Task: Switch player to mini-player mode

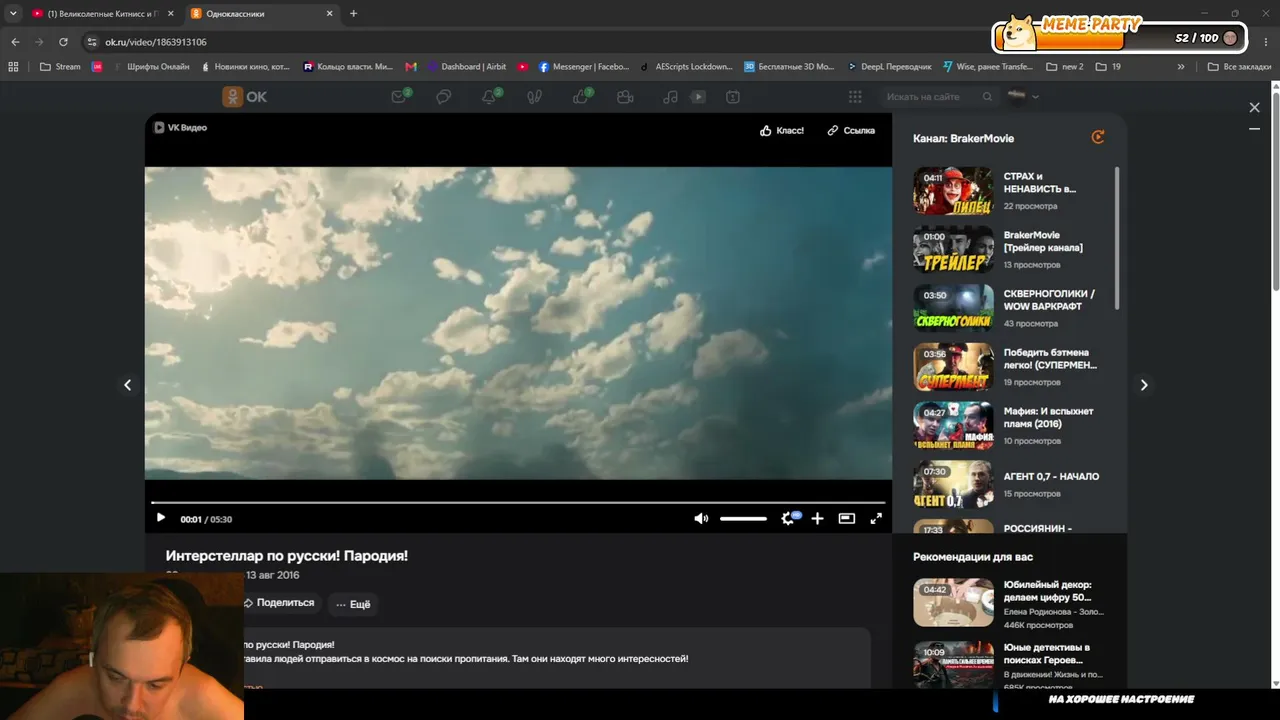Action: pos(847,518)
